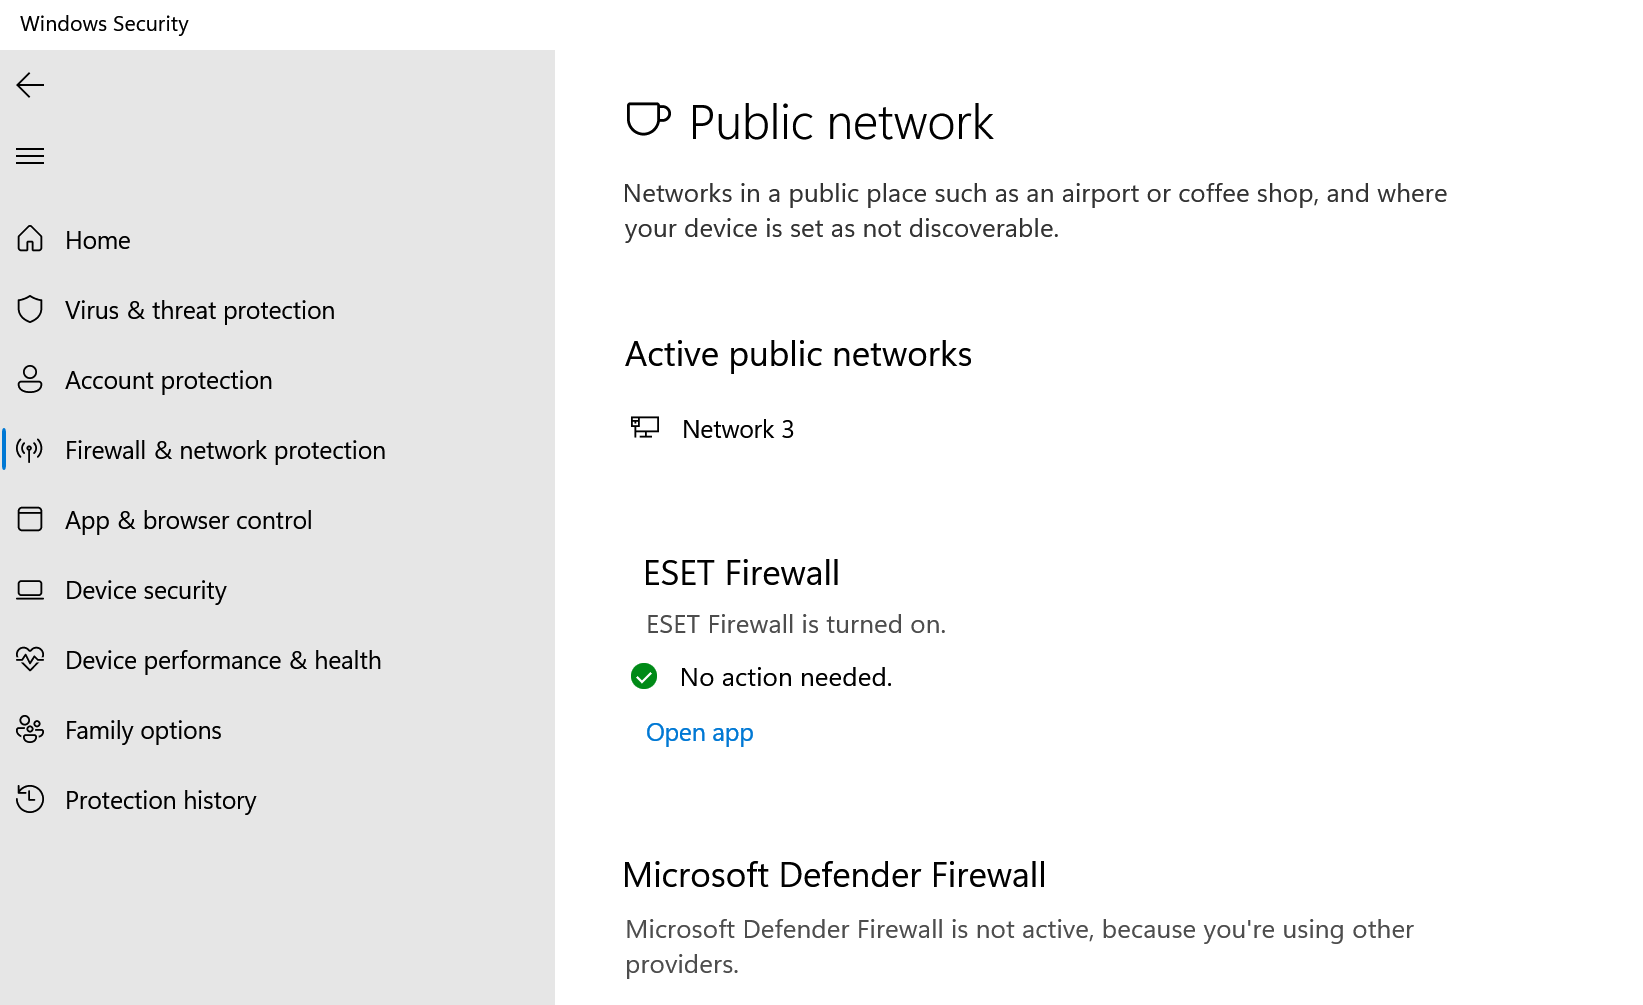Click the green No action needed checkmark
This screenshot has height=1005, width=1643.
click(644, 677)
